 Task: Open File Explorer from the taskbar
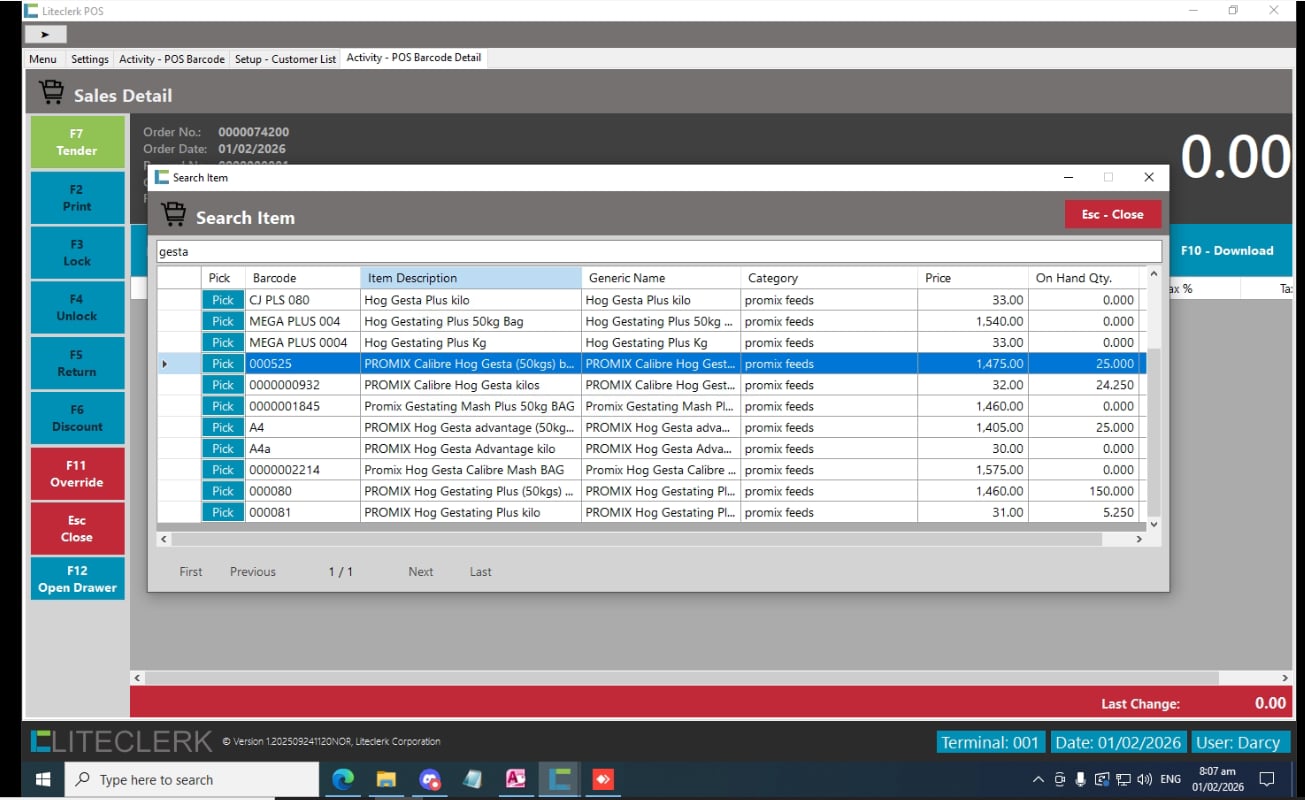click(x=386, y=780)
